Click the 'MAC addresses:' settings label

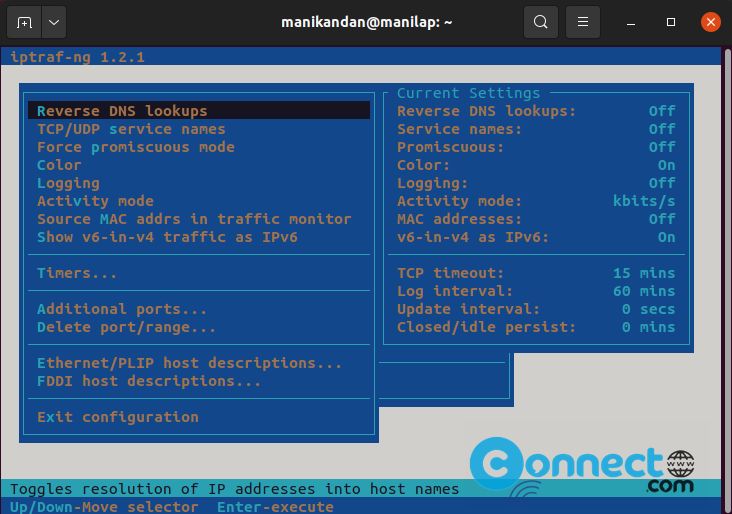(459, 219)
